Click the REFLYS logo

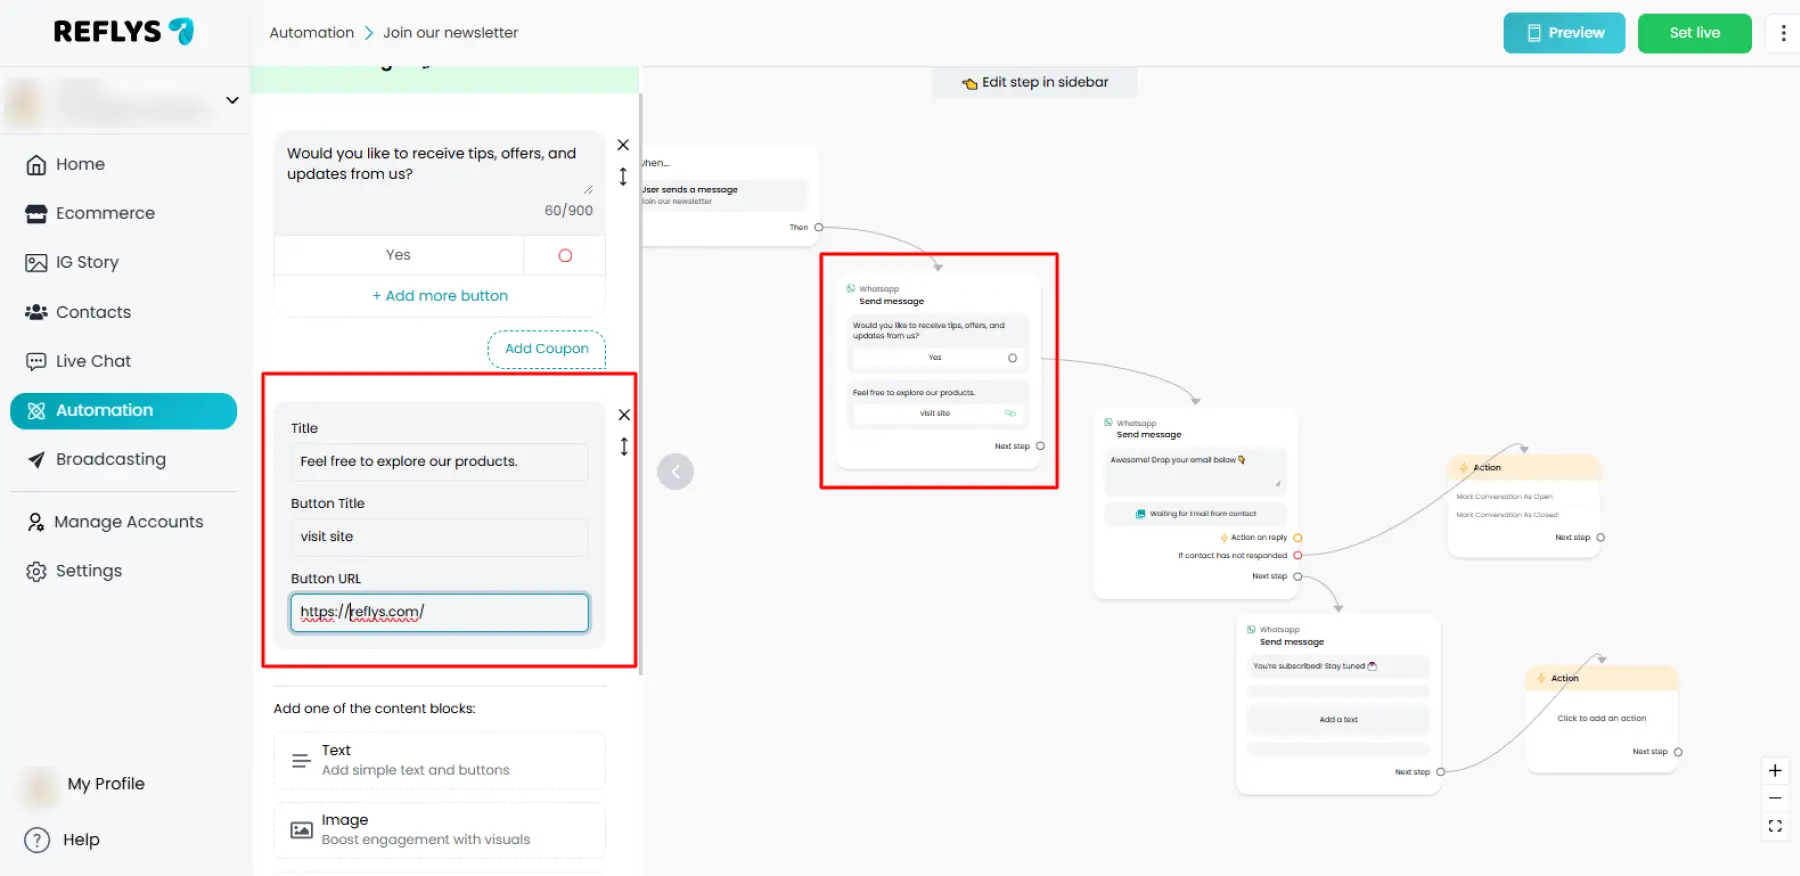point(123,32)
